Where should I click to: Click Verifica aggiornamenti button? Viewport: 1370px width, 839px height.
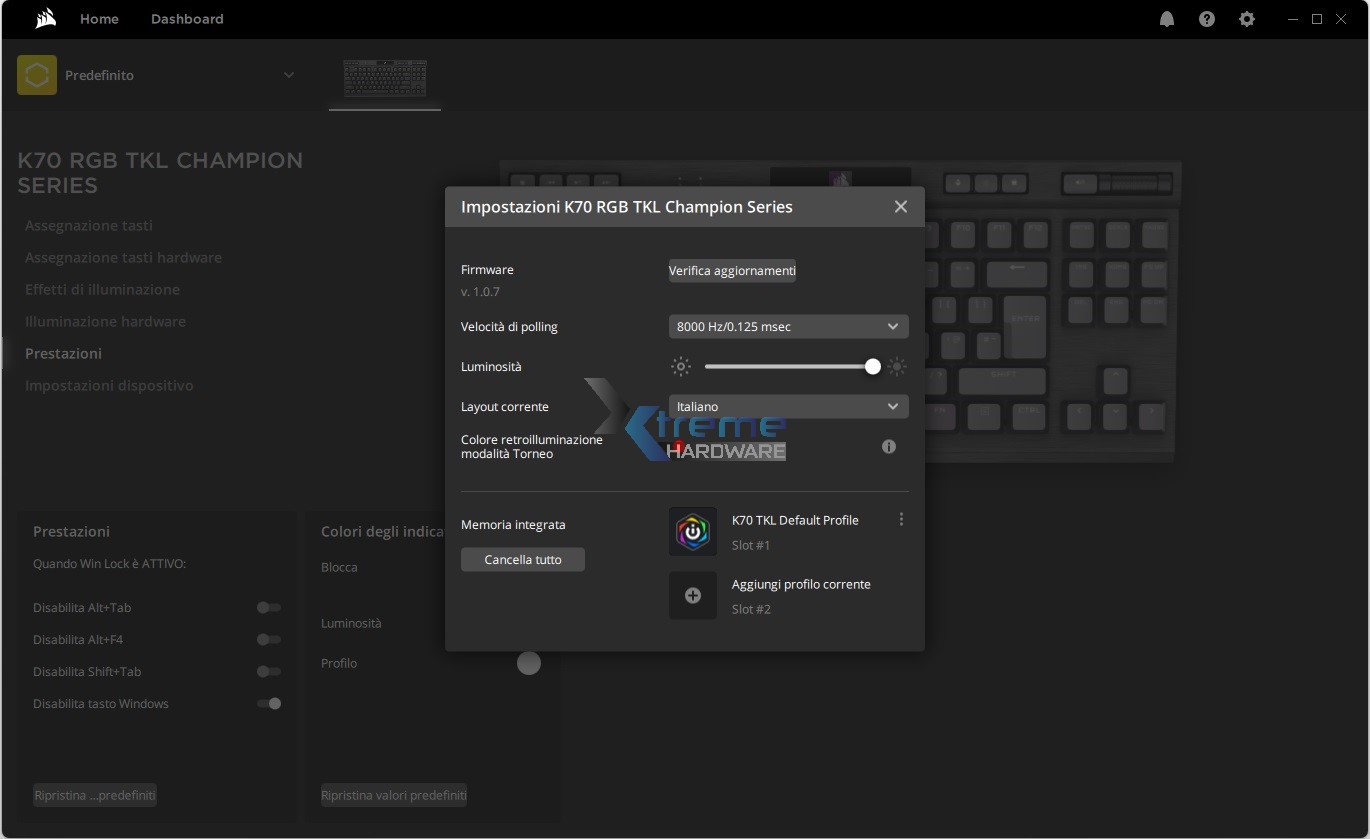[732, 271]
